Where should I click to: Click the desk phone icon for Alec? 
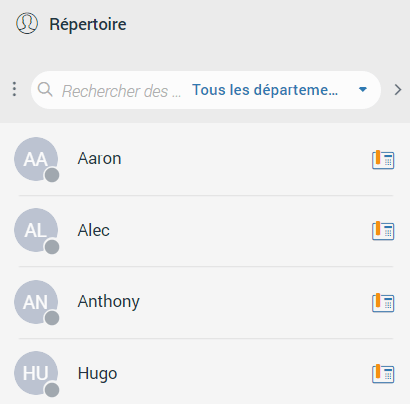pos(383,231)
